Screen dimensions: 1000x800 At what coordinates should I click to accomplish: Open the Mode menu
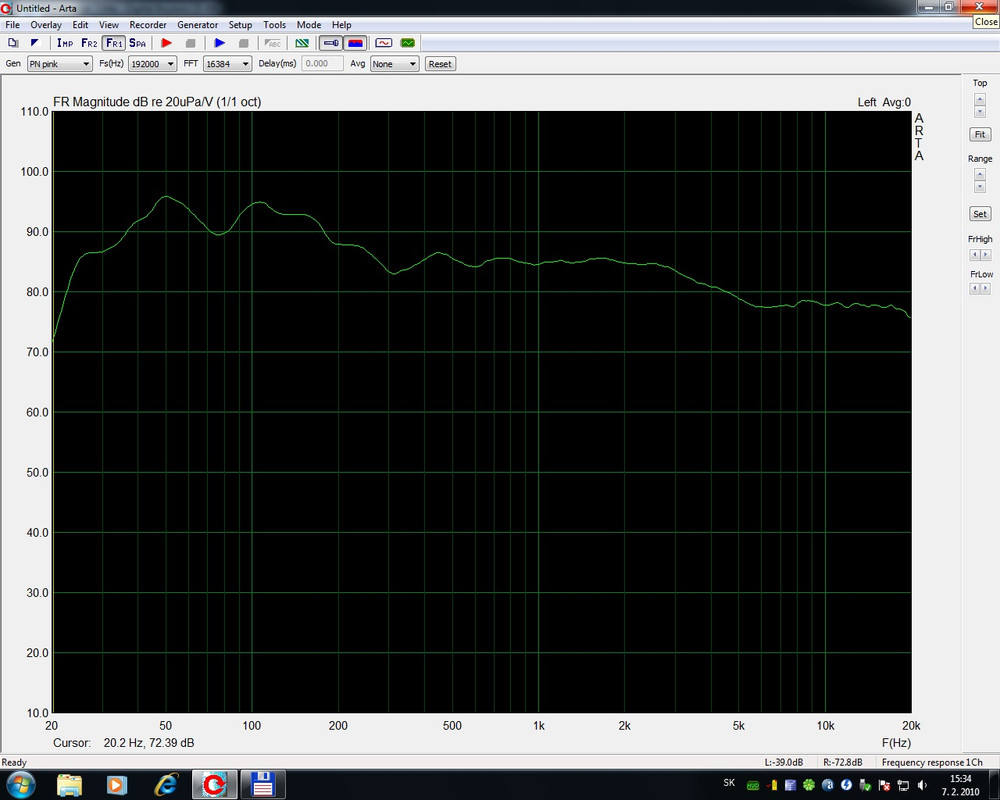pyautogui.click(x=309, y=25)
